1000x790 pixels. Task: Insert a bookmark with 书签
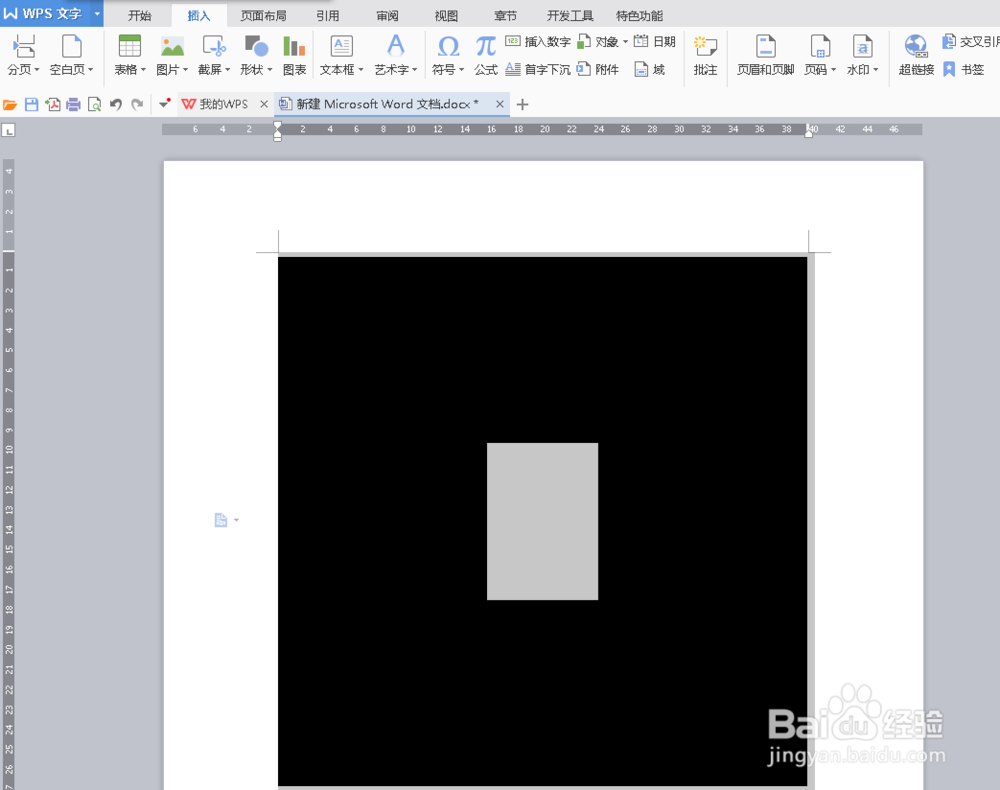coord(964,69)
